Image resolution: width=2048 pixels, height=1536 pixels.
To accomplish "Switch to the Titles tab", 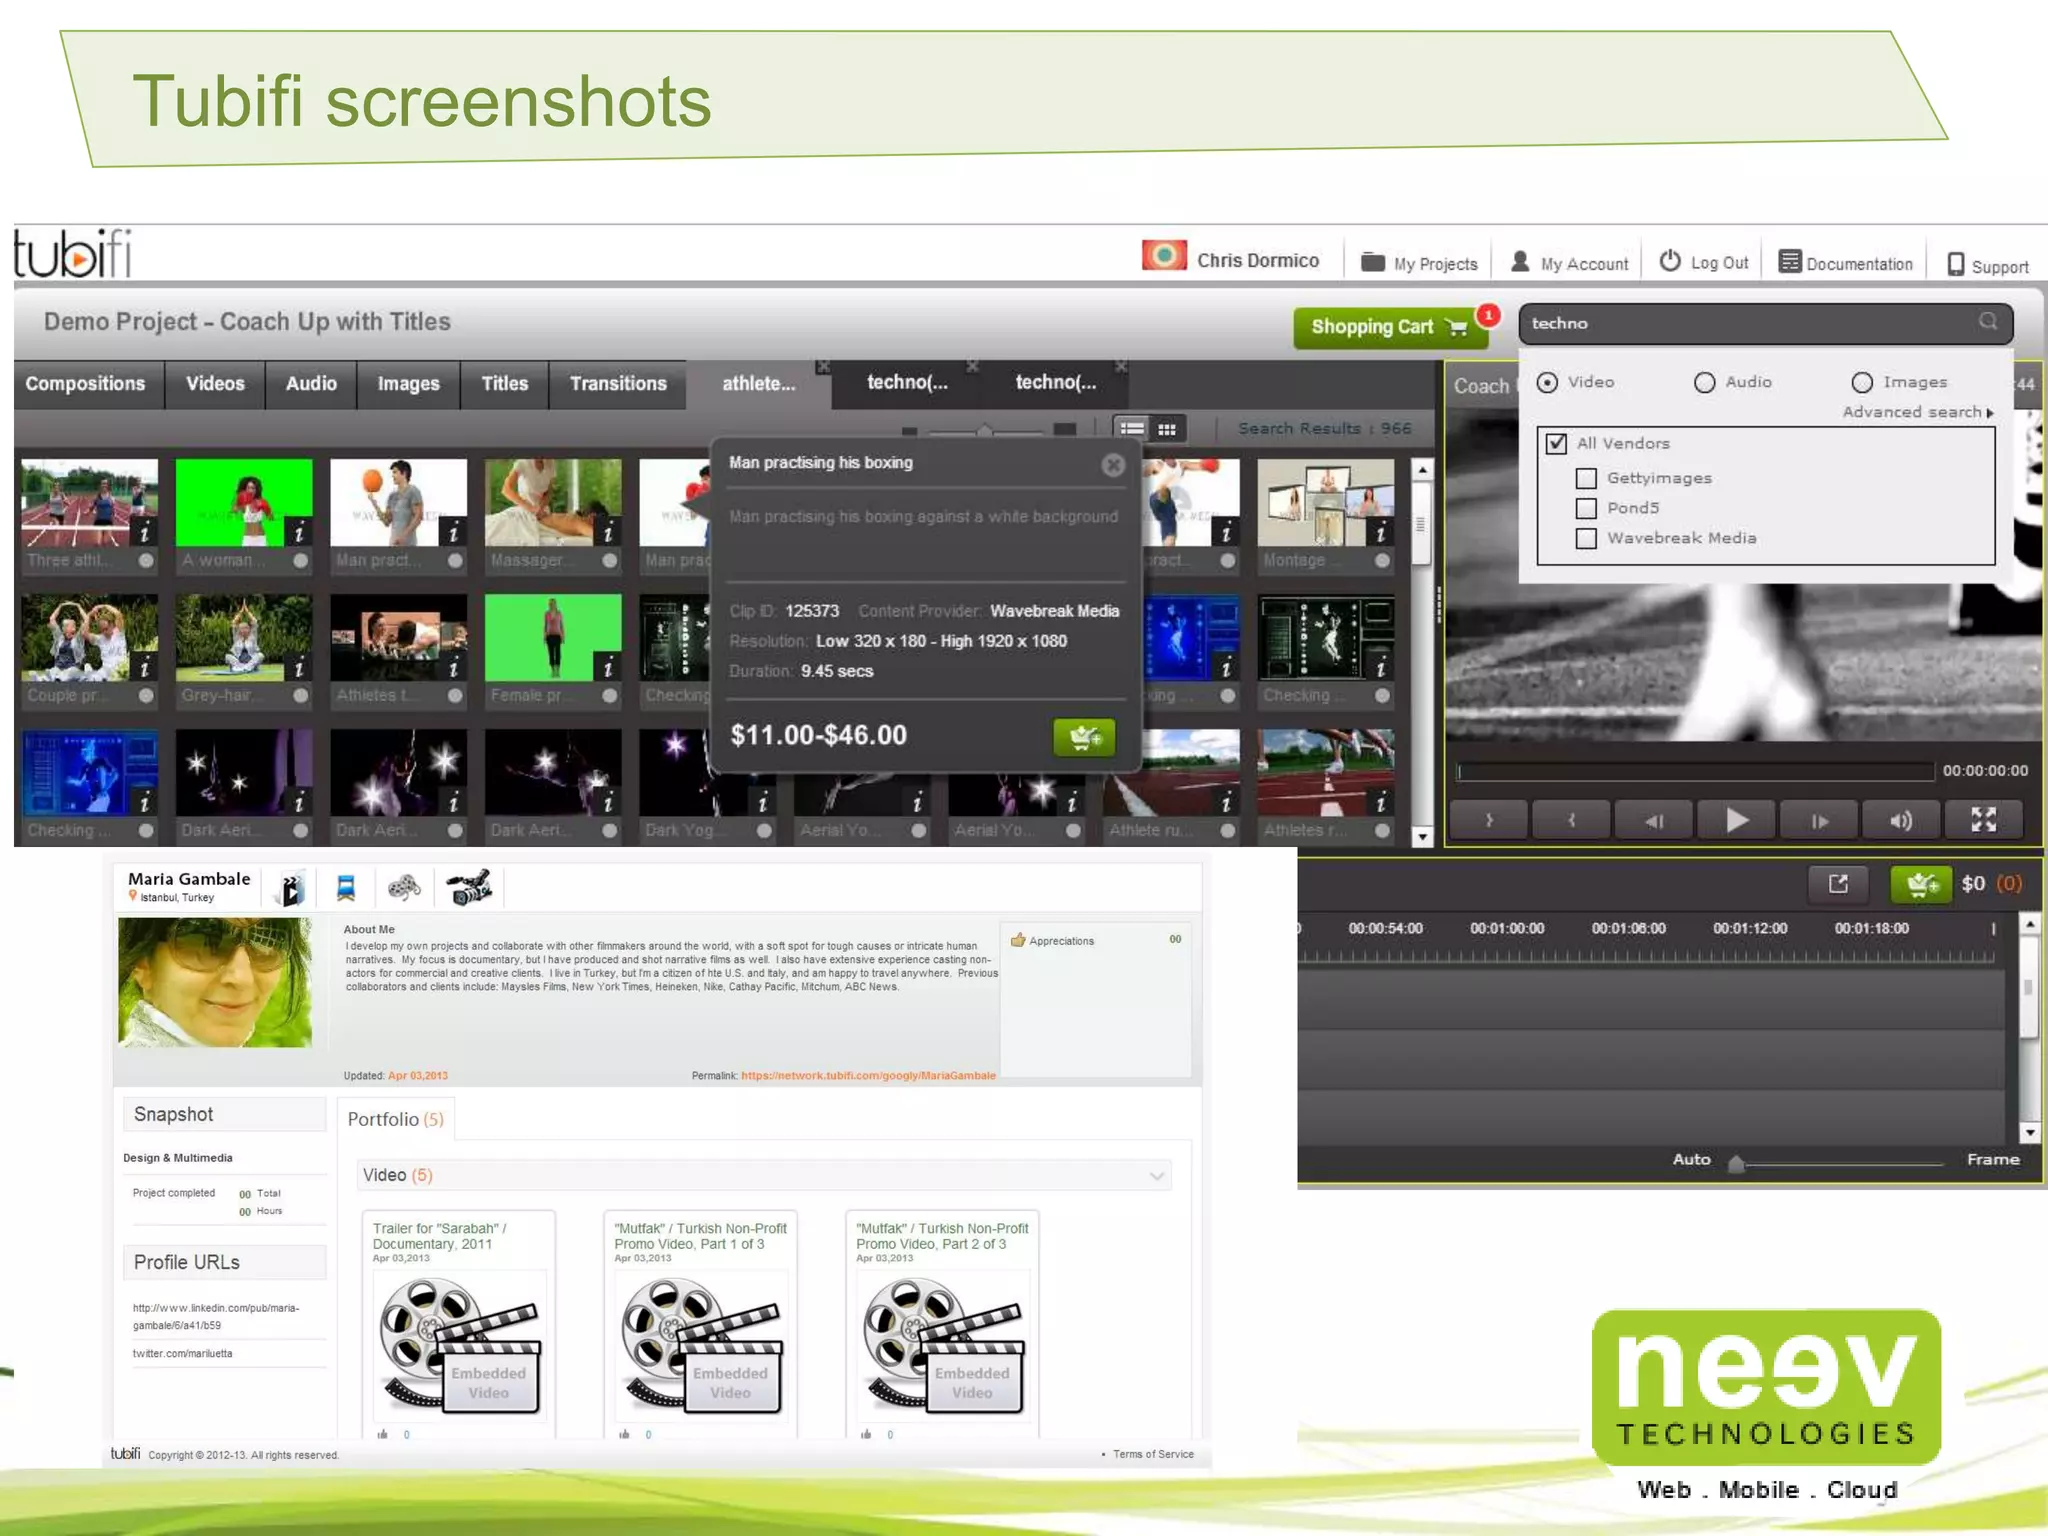I will point(504,384).
